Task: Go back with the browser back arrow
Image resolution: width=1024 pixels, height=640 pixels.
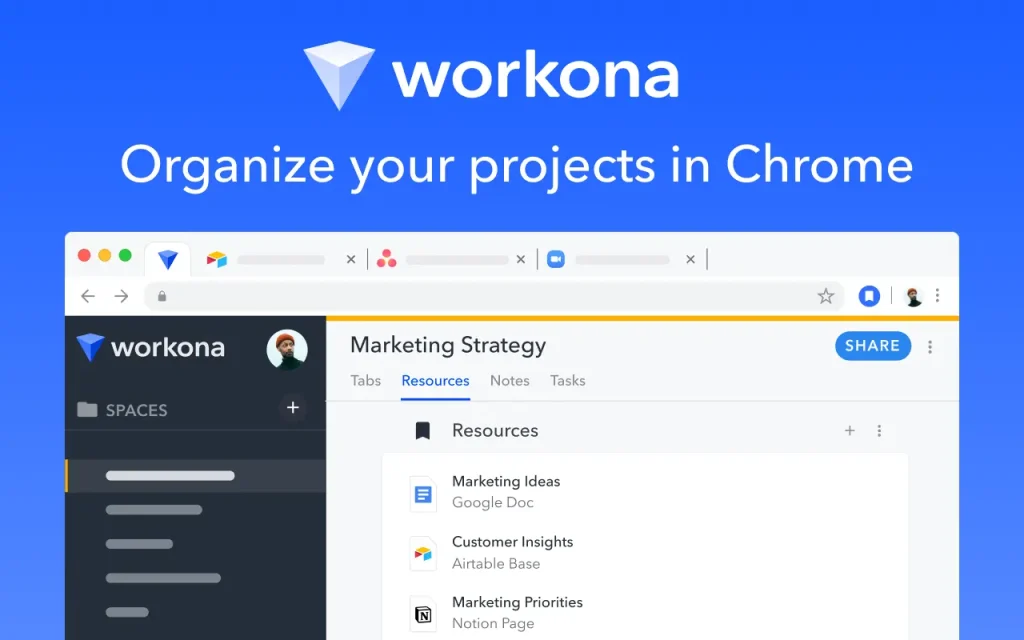Action: (x=88, y=296)
